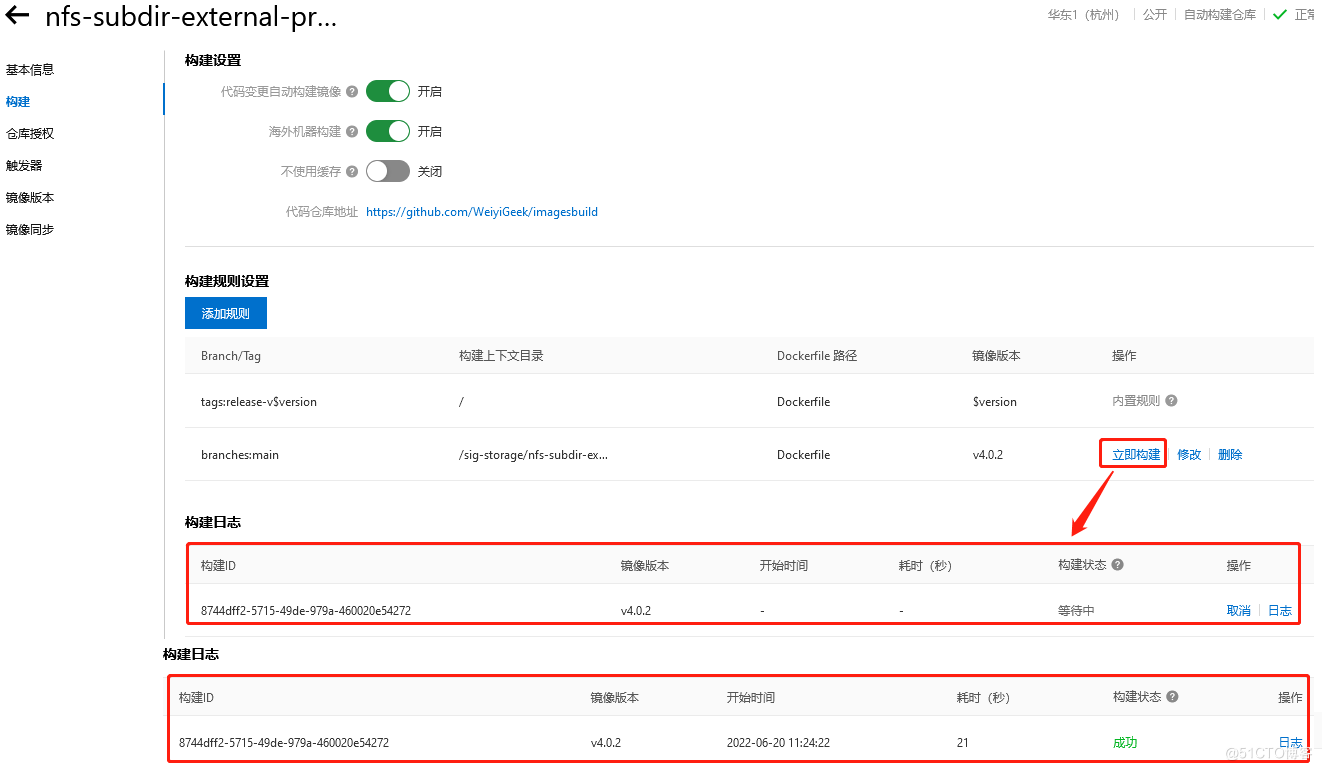Click /sig-storage/nfs-subdir-ex... context directory cell
Viewport: 1322px width, 770px height.
[x=533, y=455]
